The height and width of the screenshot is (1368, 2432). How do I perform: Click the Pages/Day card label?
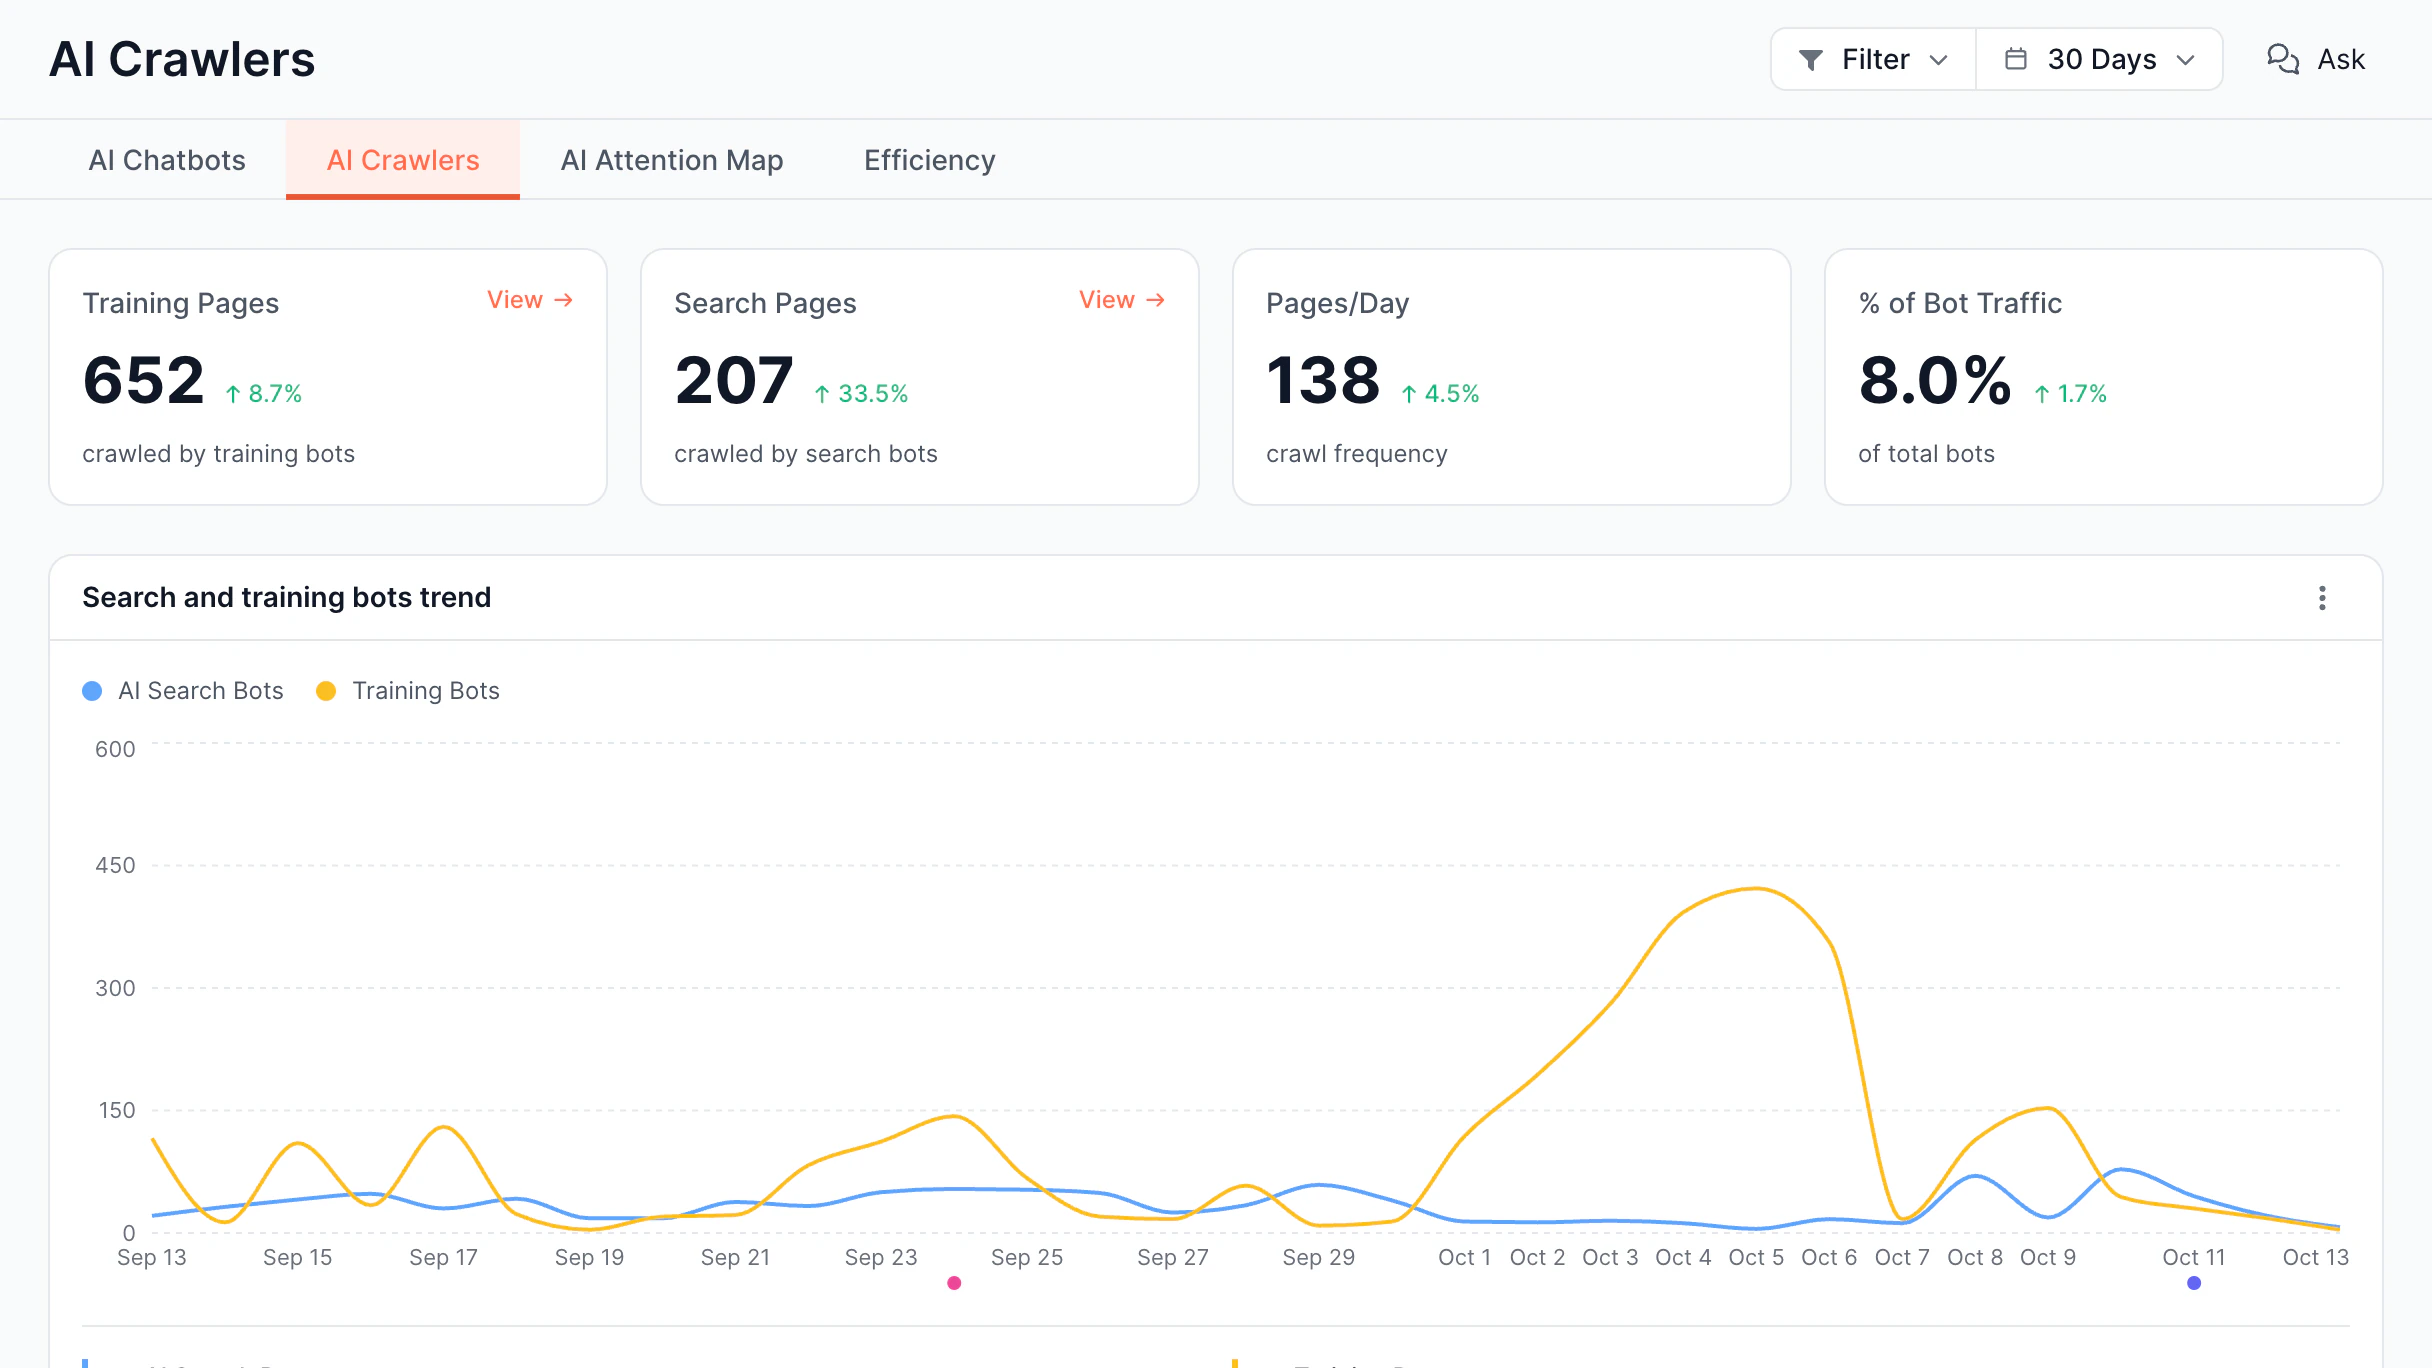(x=1338, y=303)
